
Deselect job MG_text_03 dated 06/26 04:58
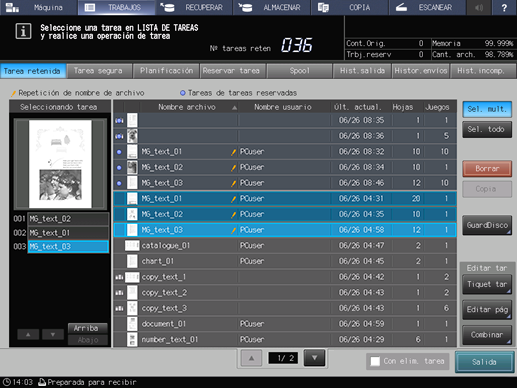point(285,230)
